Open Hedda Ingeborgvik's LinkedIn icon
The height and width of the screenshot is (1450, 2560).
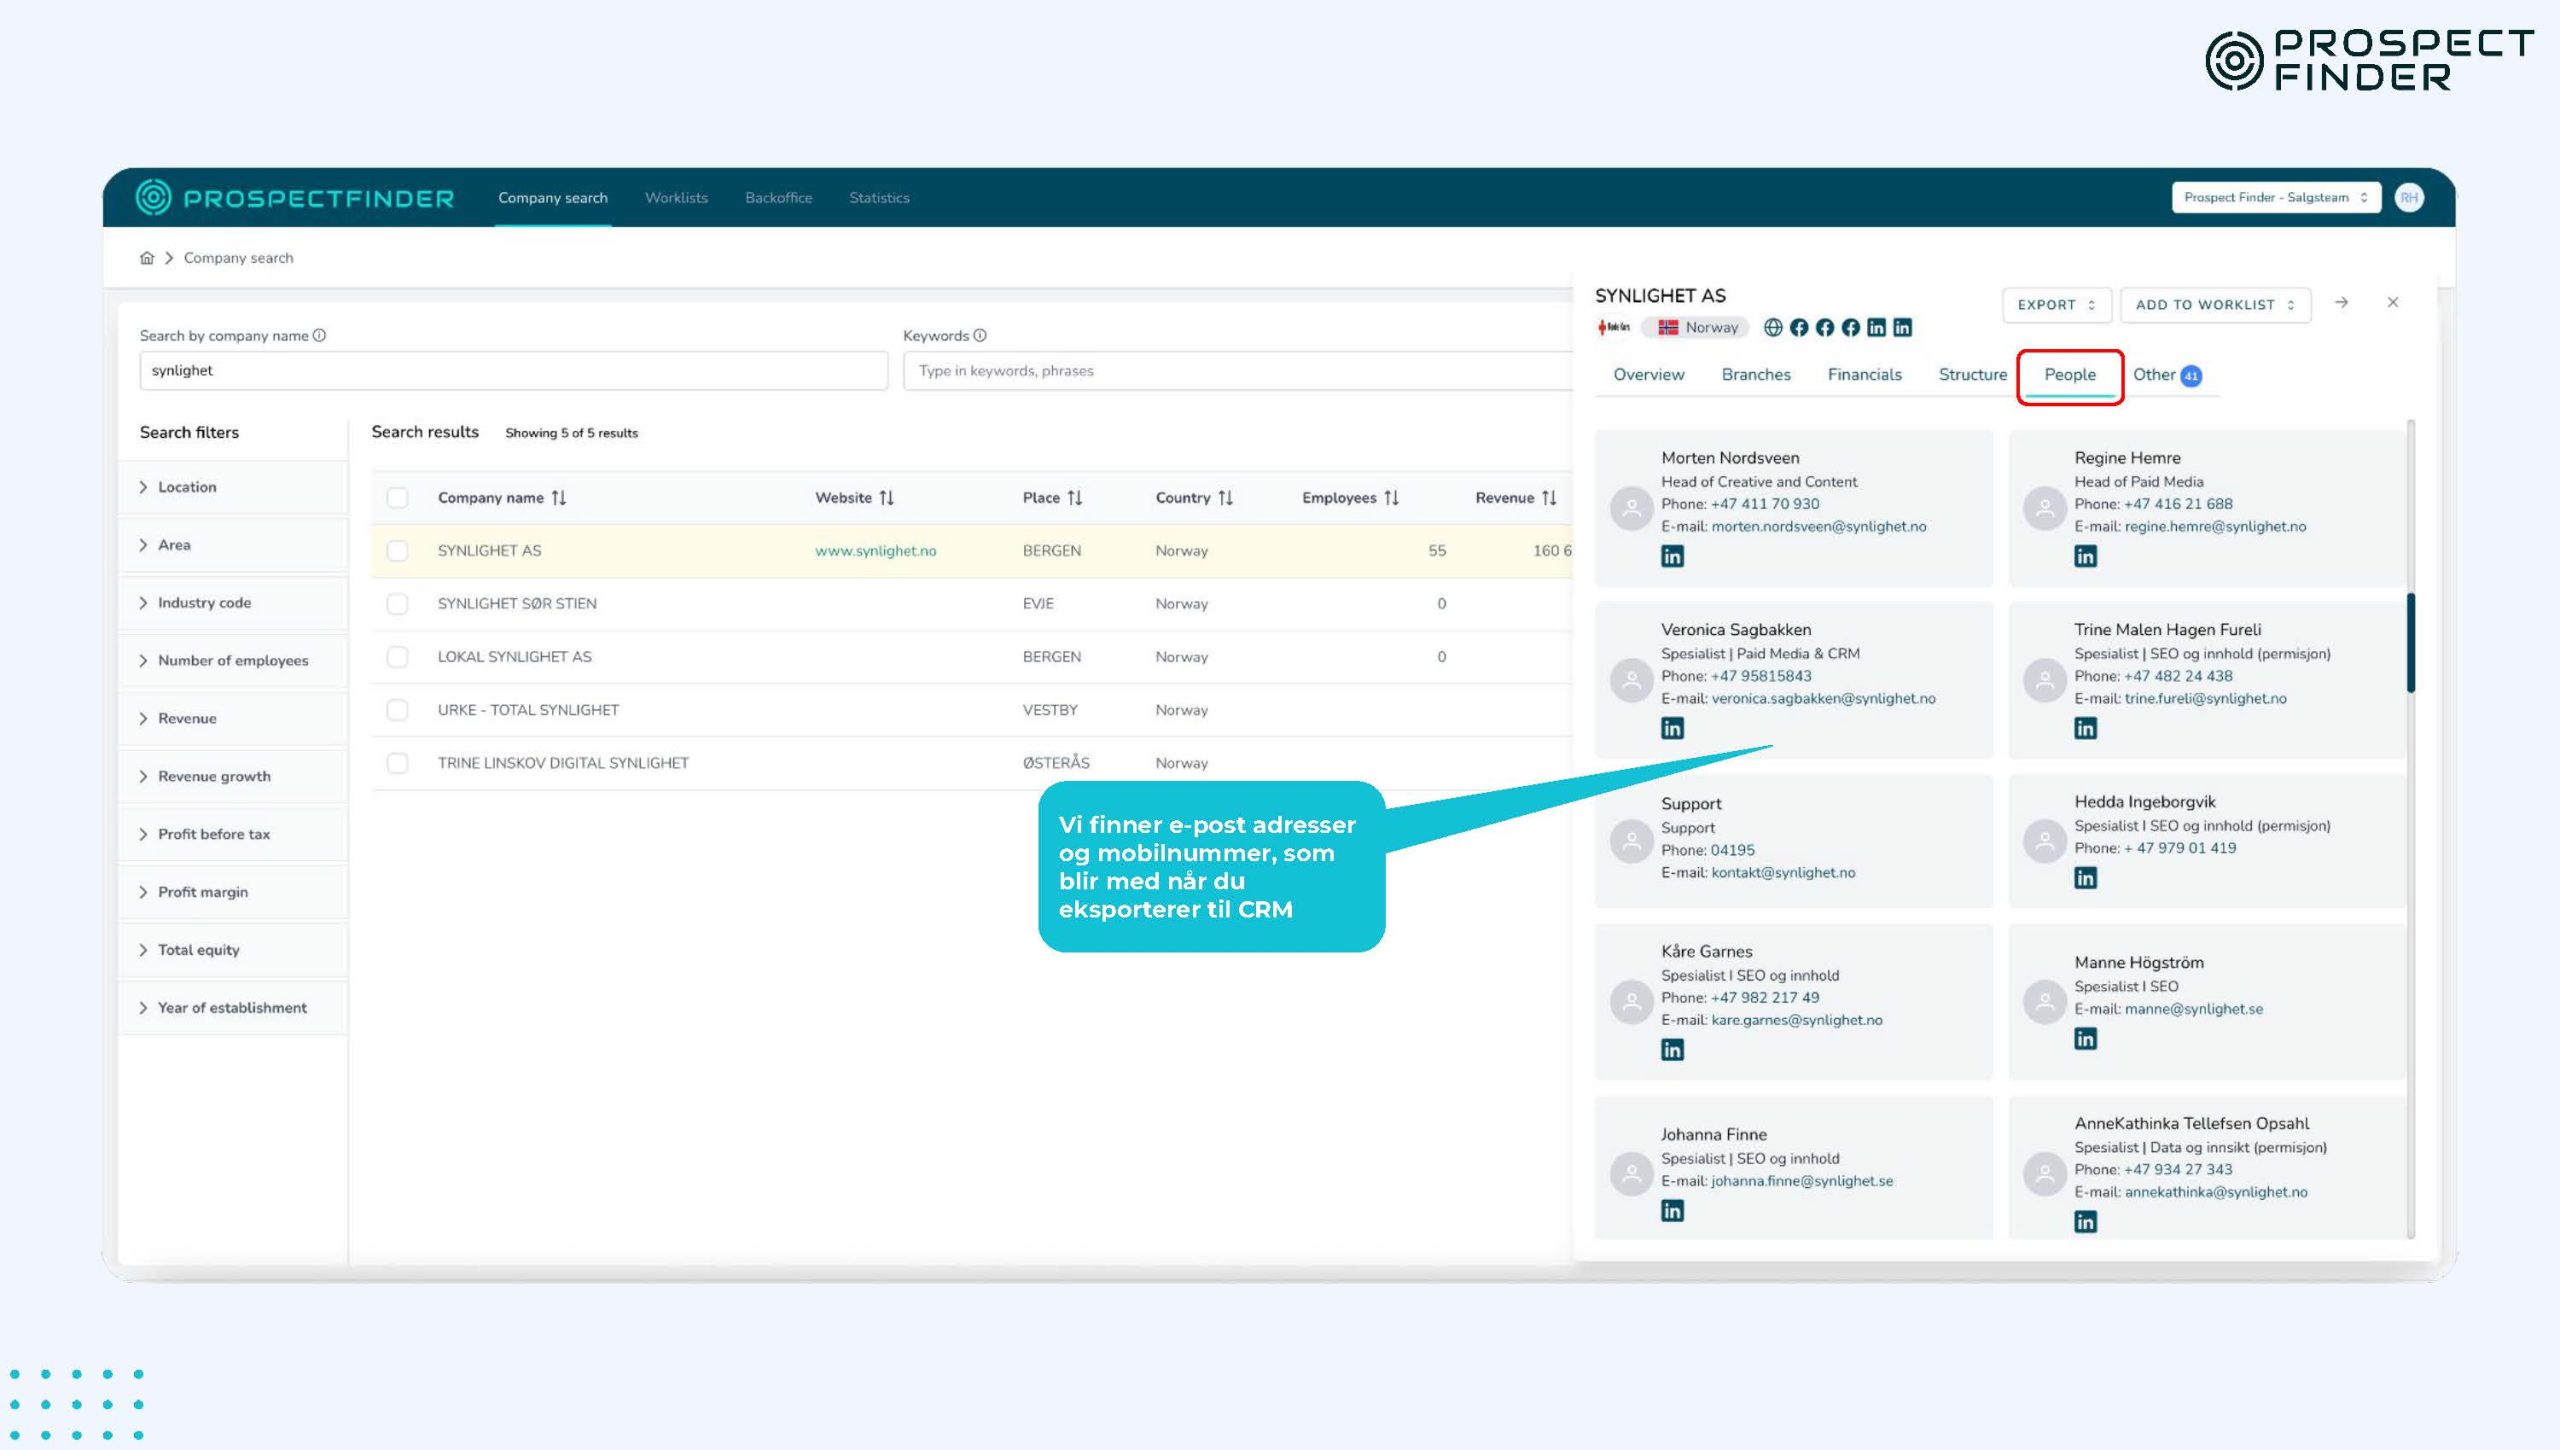[2085, 878]
